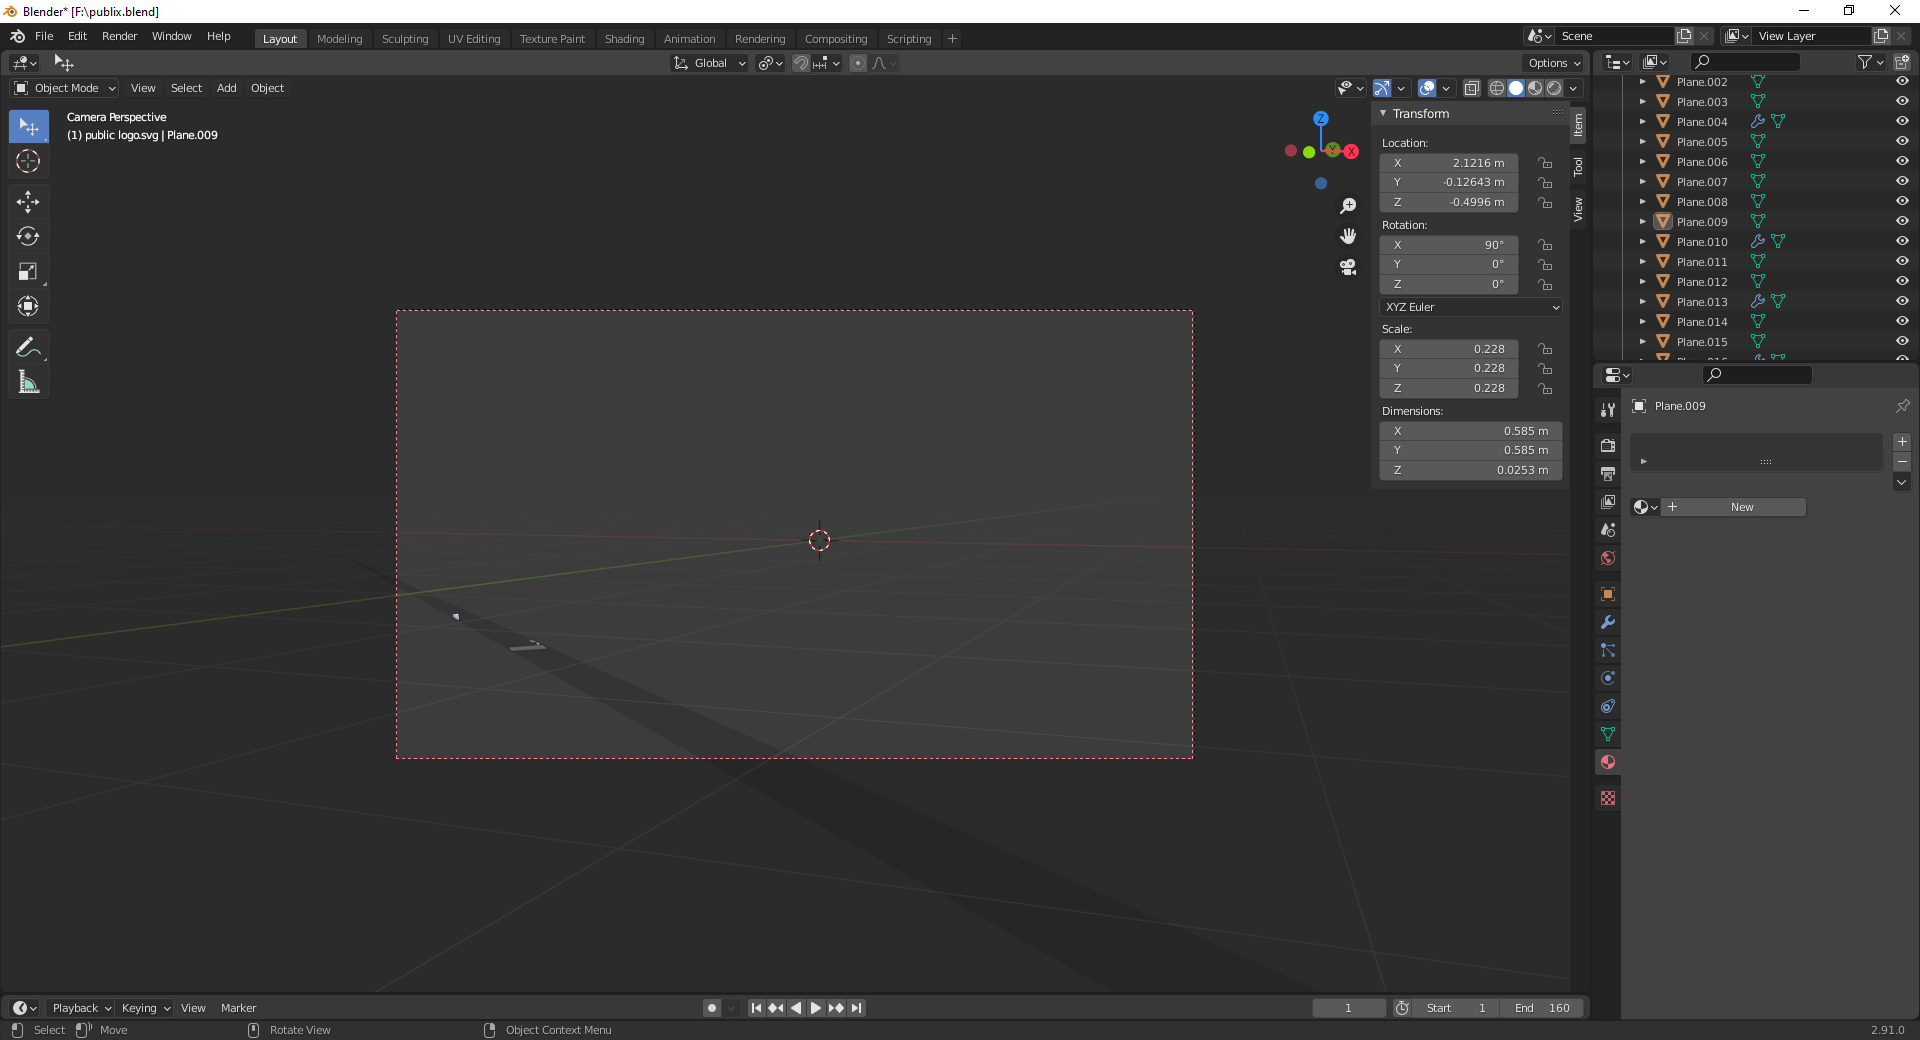Pin the Plane.009 properties context
Screen dimensions: 1920x1040
point(1902,406)
